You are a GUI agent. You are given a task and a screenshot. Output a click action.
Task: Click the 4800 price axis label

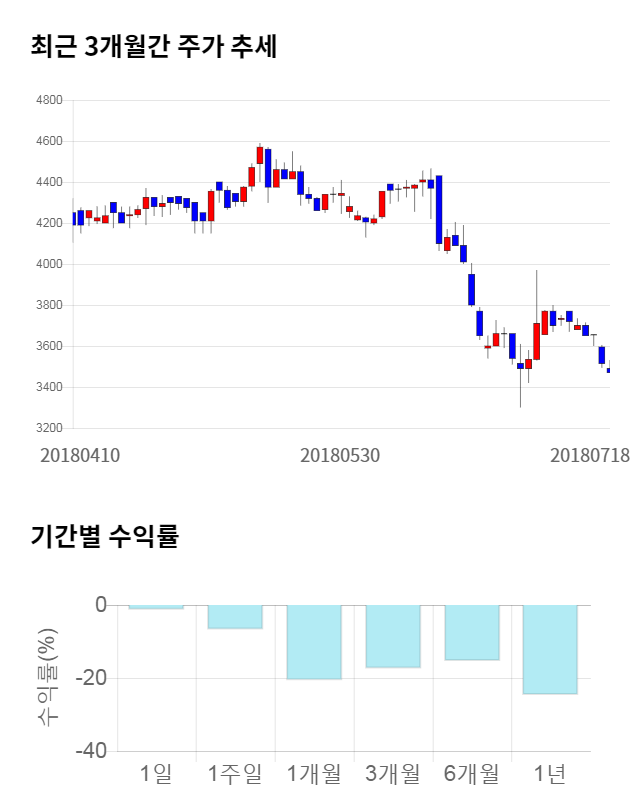pyautogui.click(x=49, y=100)
